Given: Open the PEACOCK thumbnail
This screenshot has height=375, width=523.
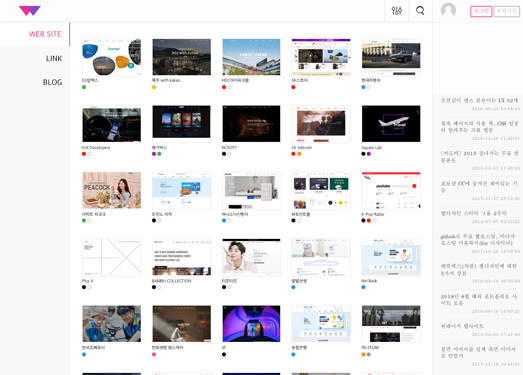Looking at the screenshot, I should pos(111,191).
